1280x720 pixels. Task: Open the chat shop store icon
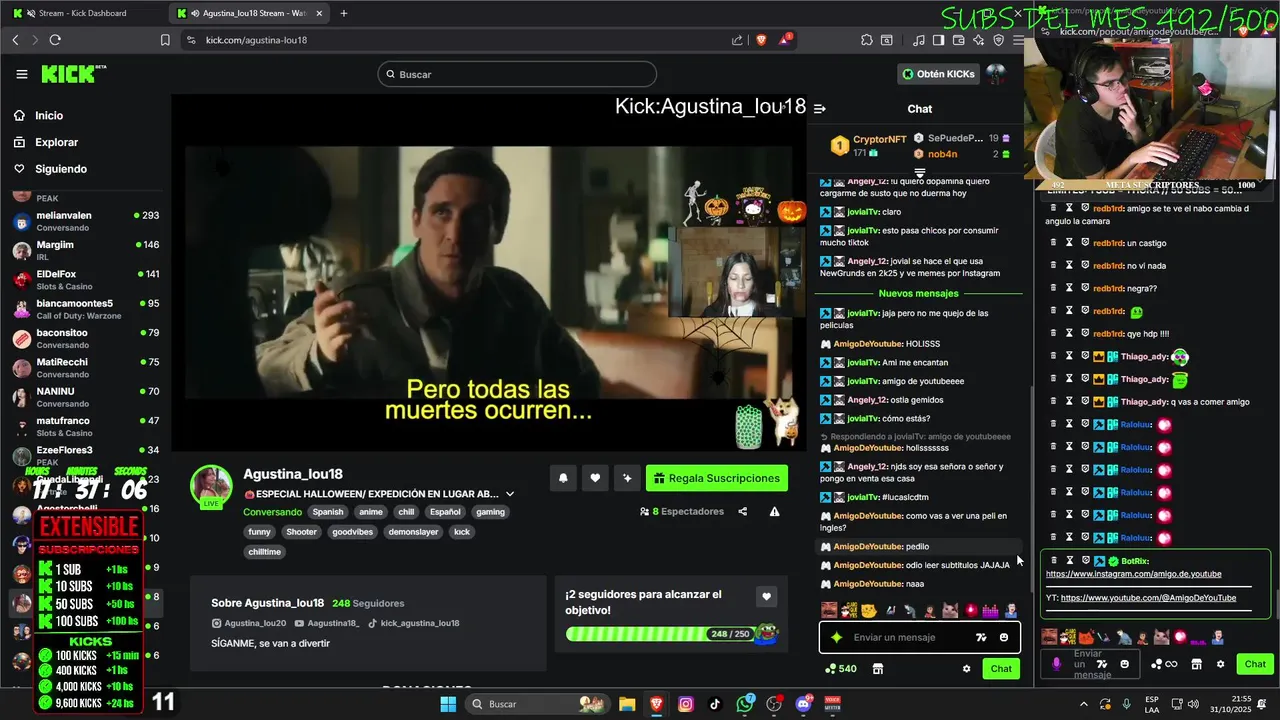point(878,669)
